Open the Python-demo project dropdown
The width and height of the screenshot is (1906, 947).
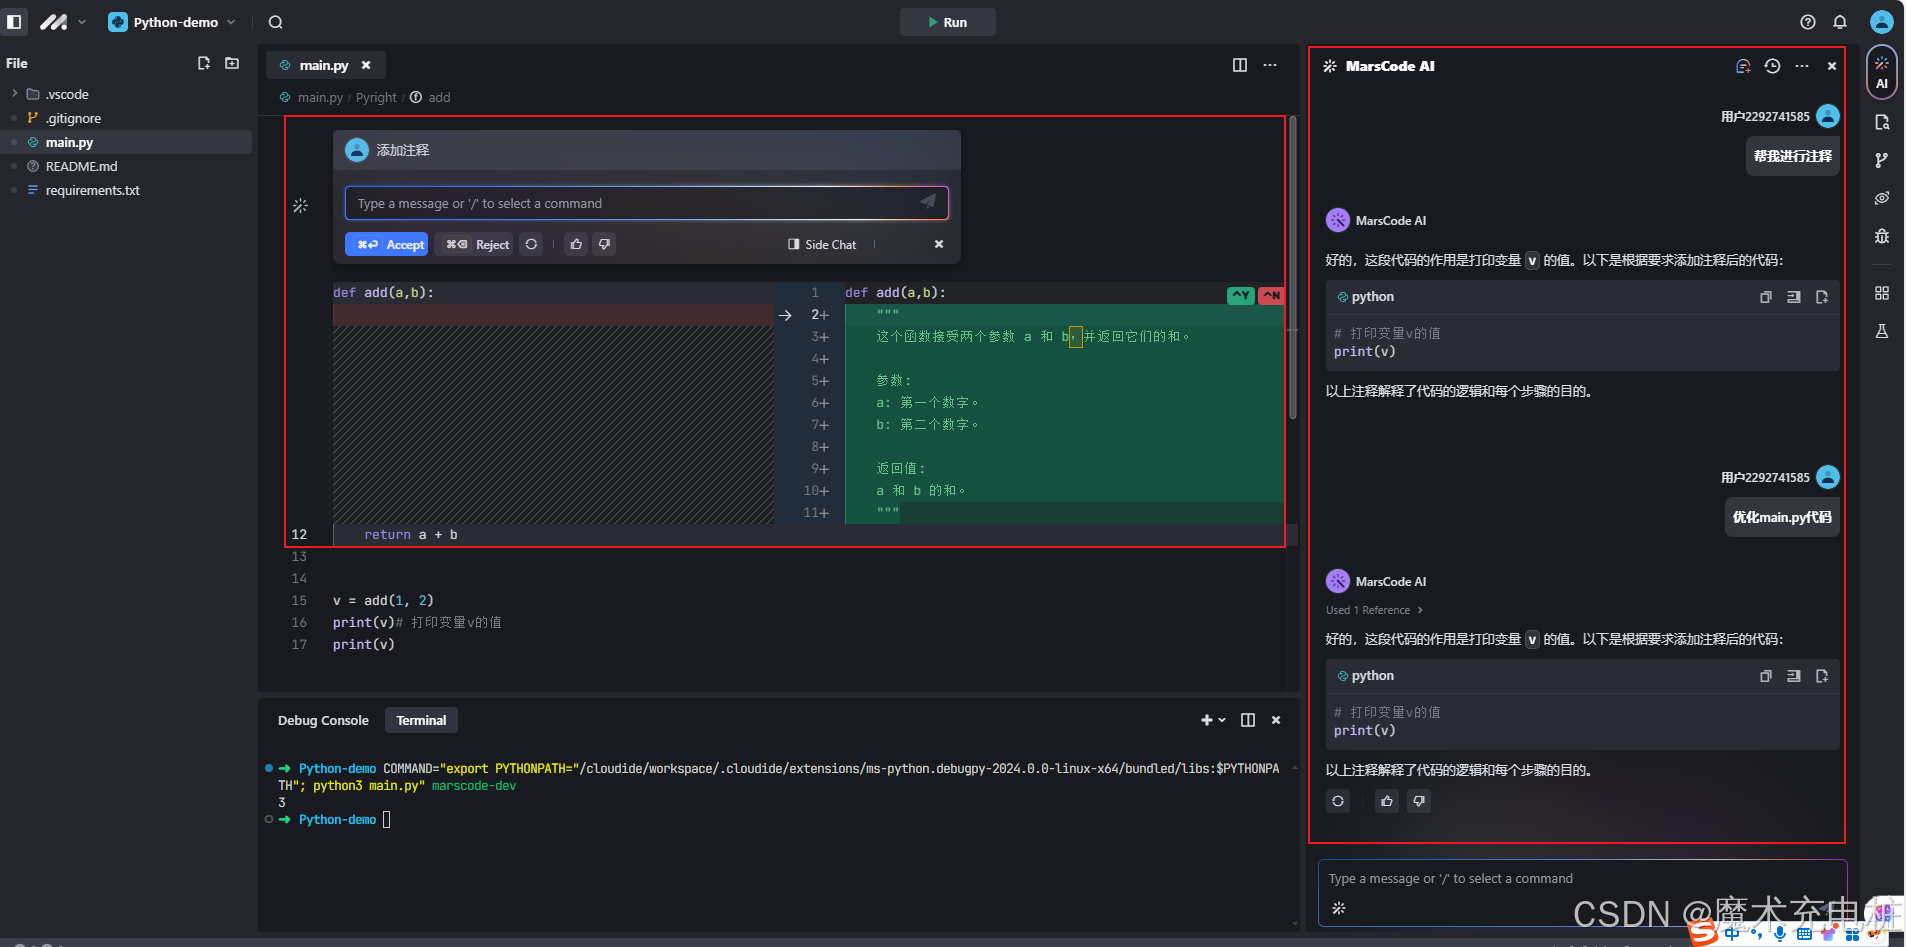point(173,22)
